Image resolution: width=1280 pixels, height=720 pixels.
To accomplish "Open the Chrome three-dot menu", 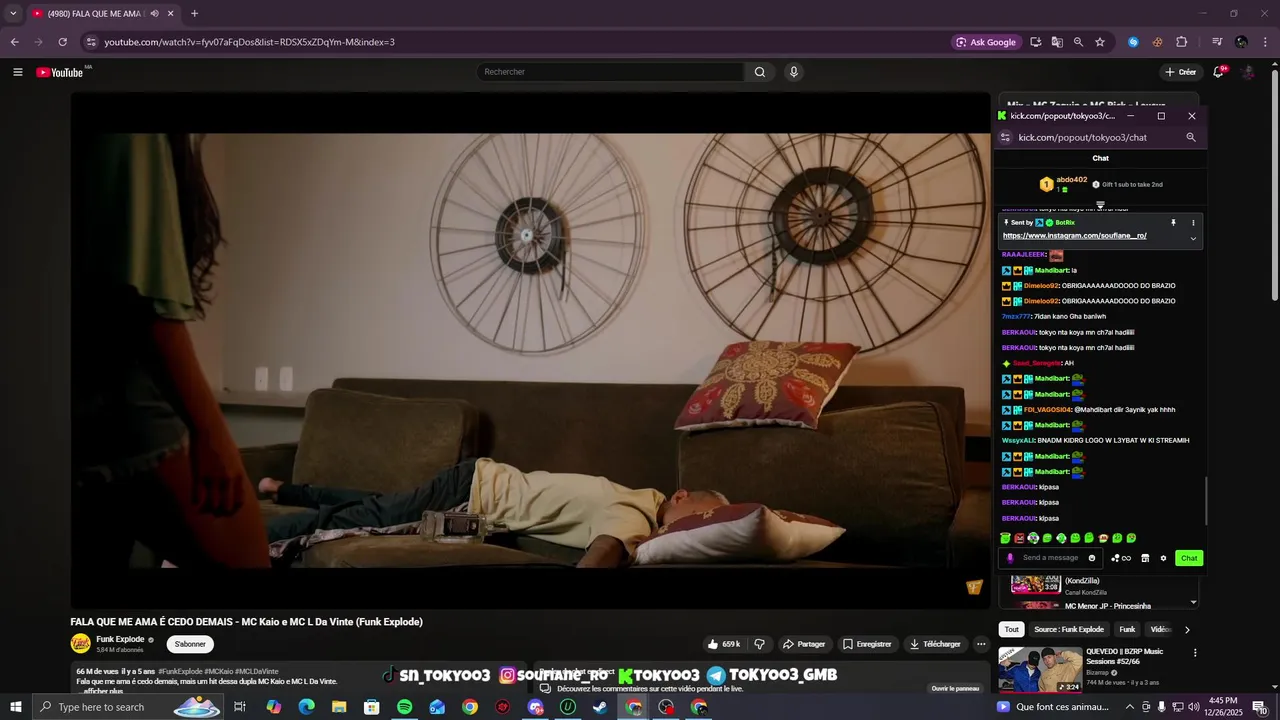I will pos(1266,42).
